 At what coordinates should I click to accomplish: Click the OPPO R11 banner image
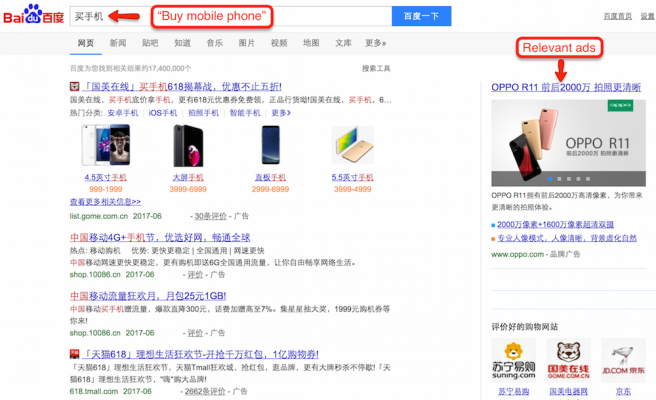click(x=568, y=143)
